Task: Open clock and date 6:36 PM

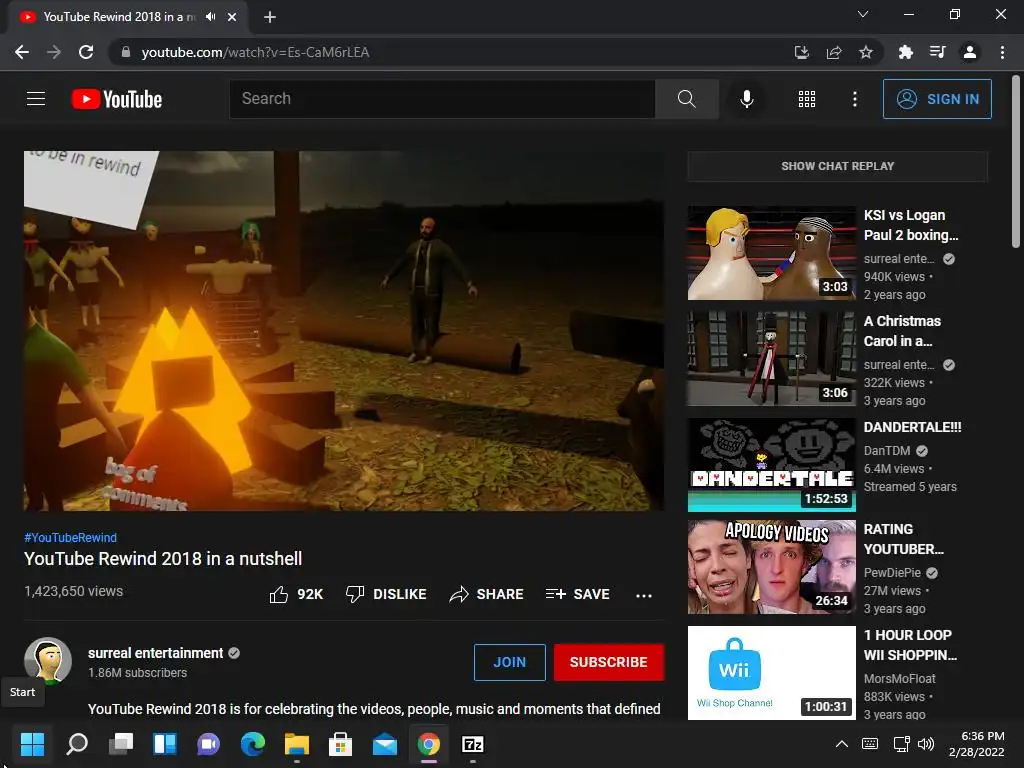Action: (976, 744)
